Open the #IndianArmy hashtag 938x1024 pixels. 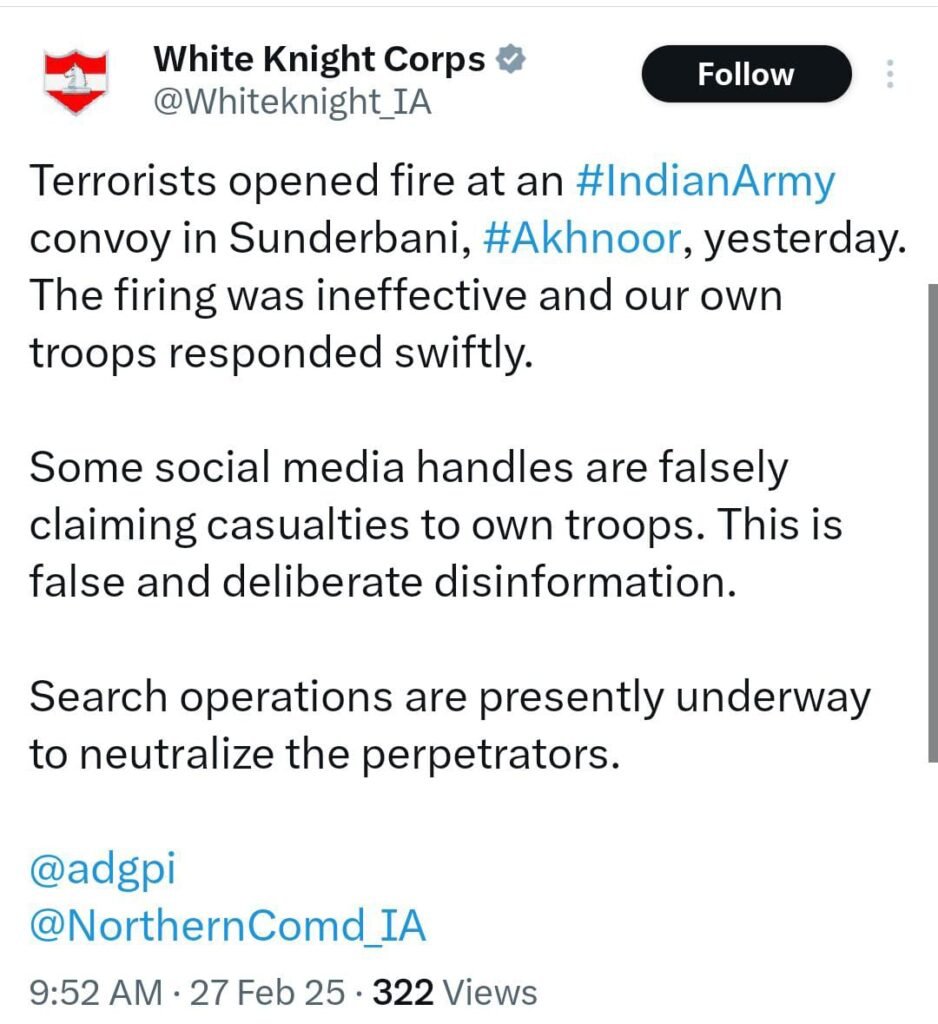pos(706,183)
